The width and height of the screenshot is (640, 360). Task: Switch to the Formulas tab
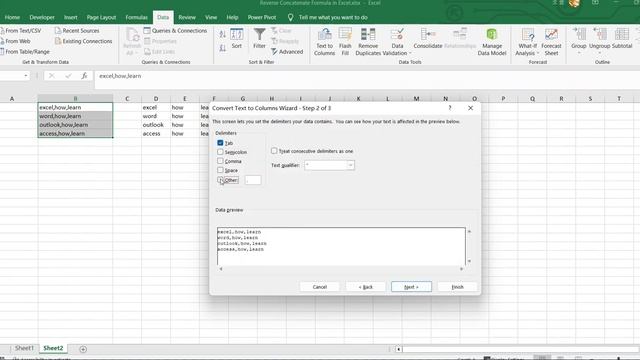(136, 18)
